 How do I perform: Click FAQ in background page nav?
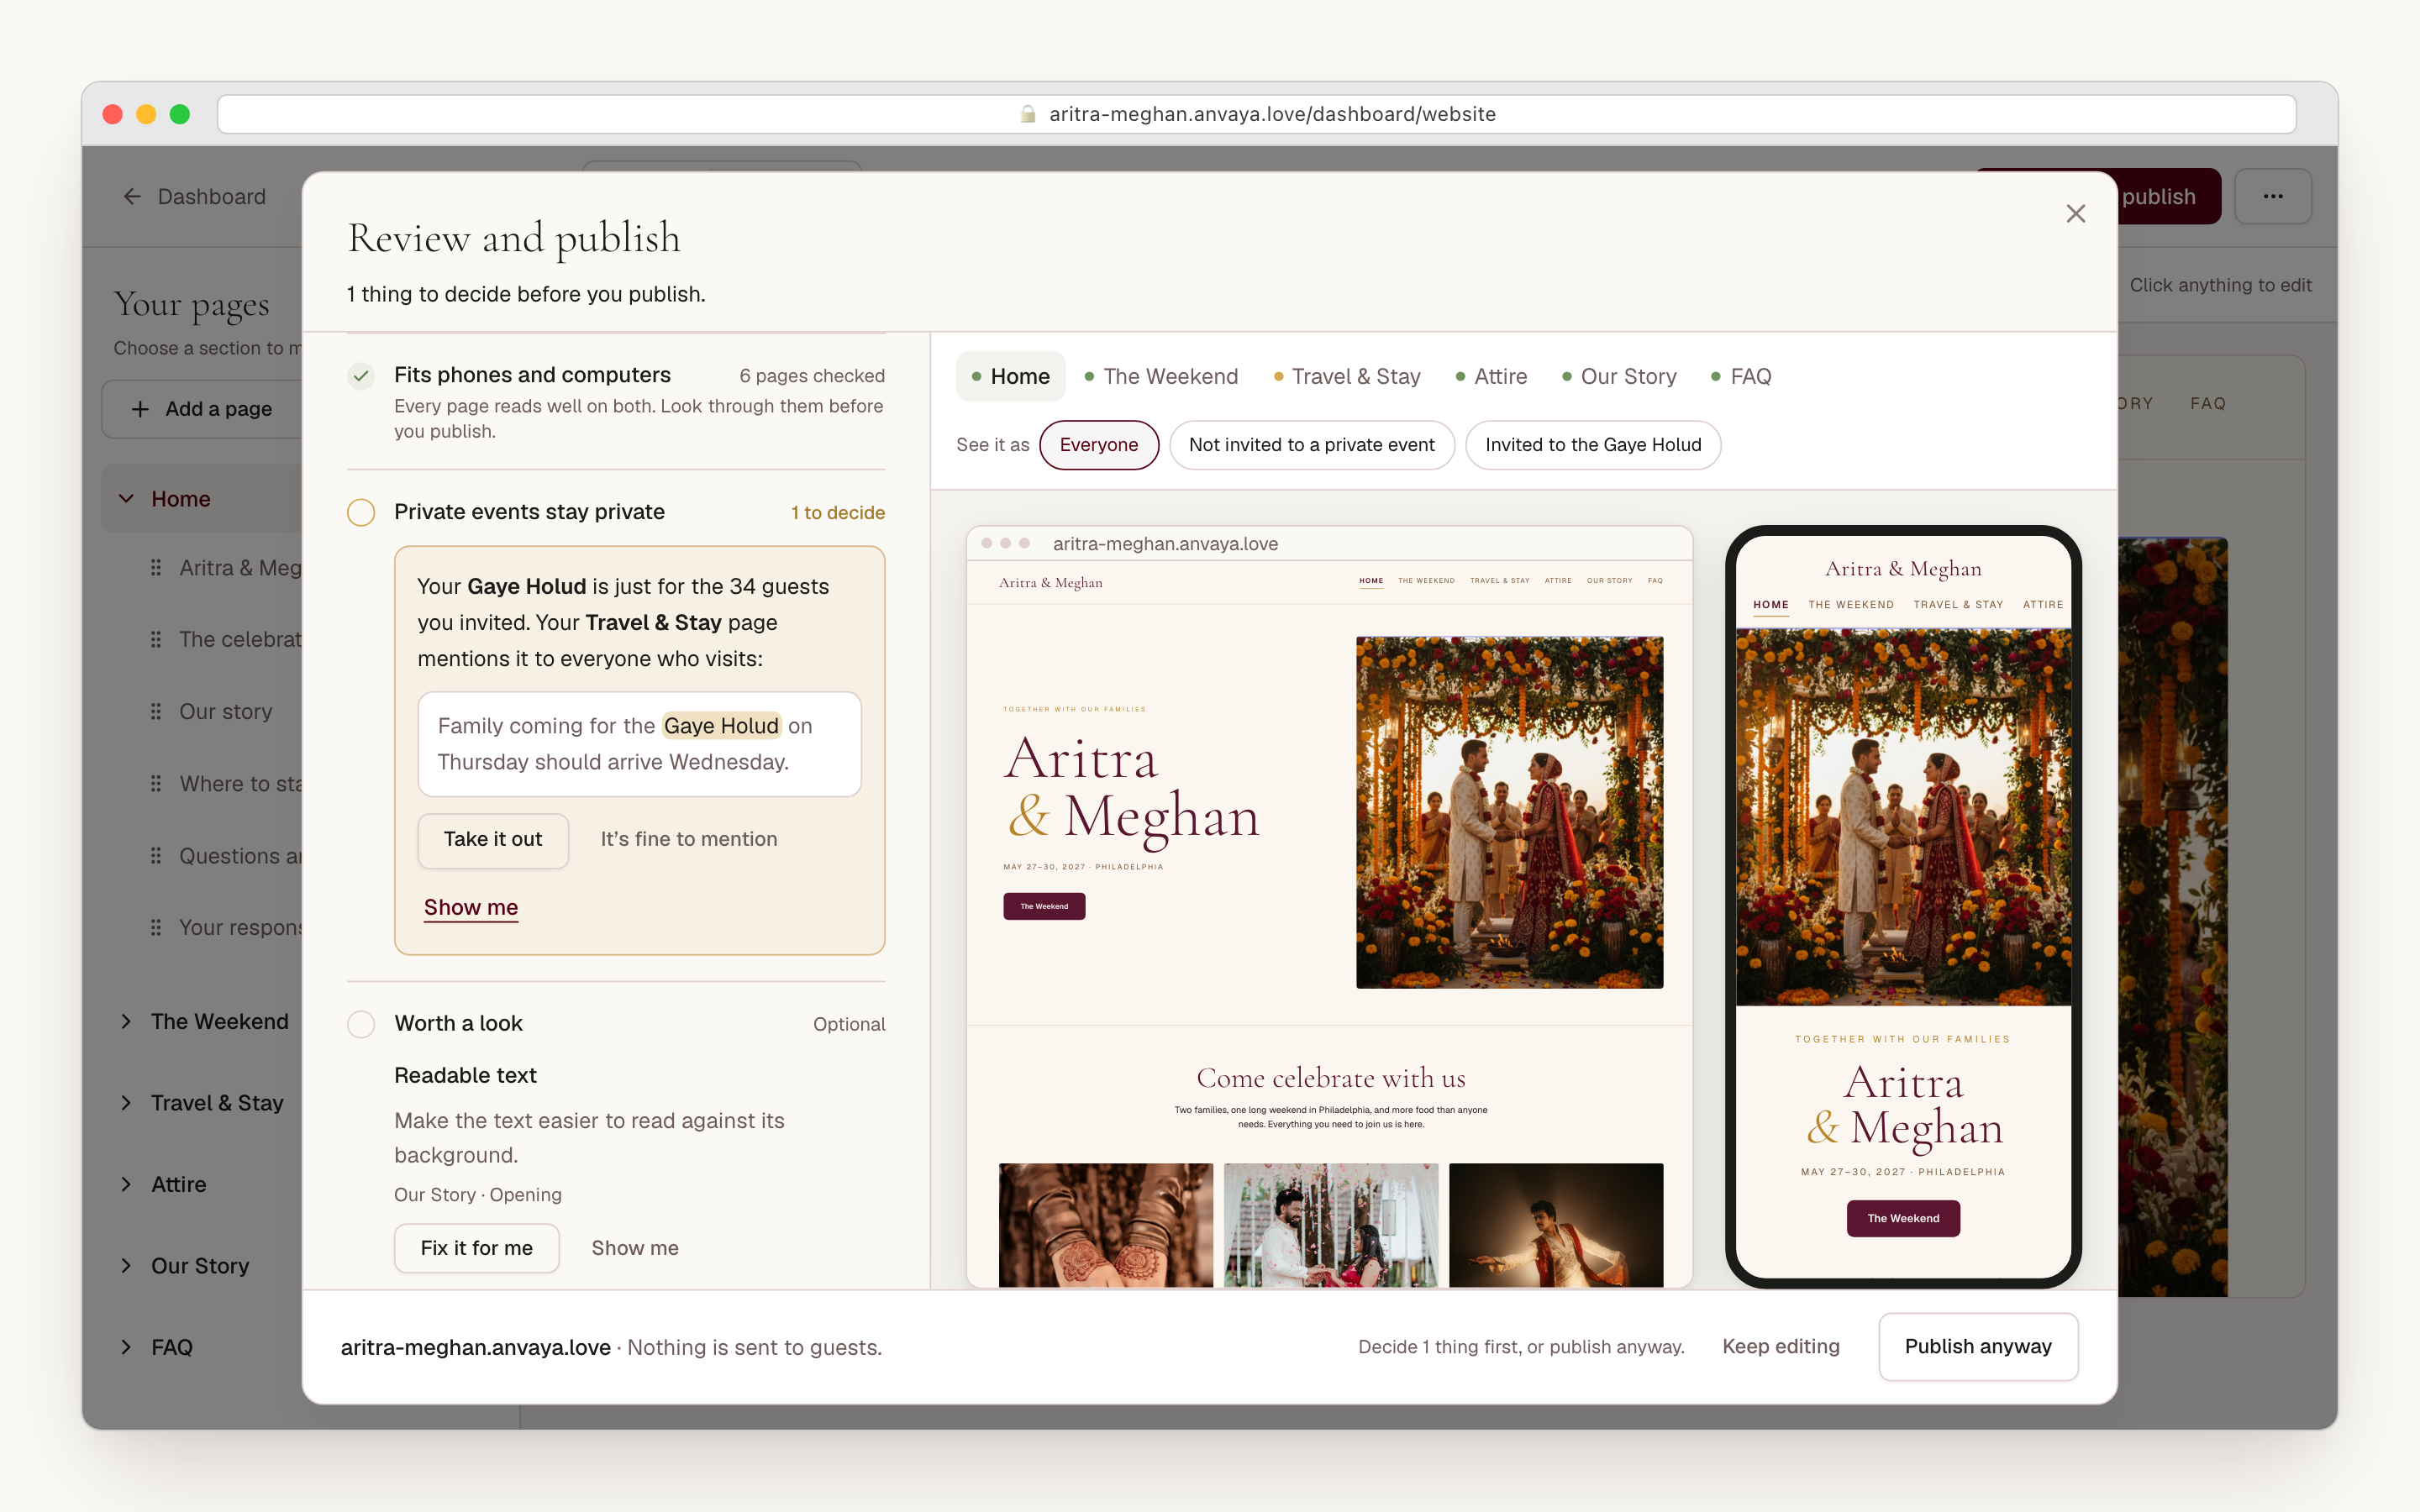(2208, 404)
